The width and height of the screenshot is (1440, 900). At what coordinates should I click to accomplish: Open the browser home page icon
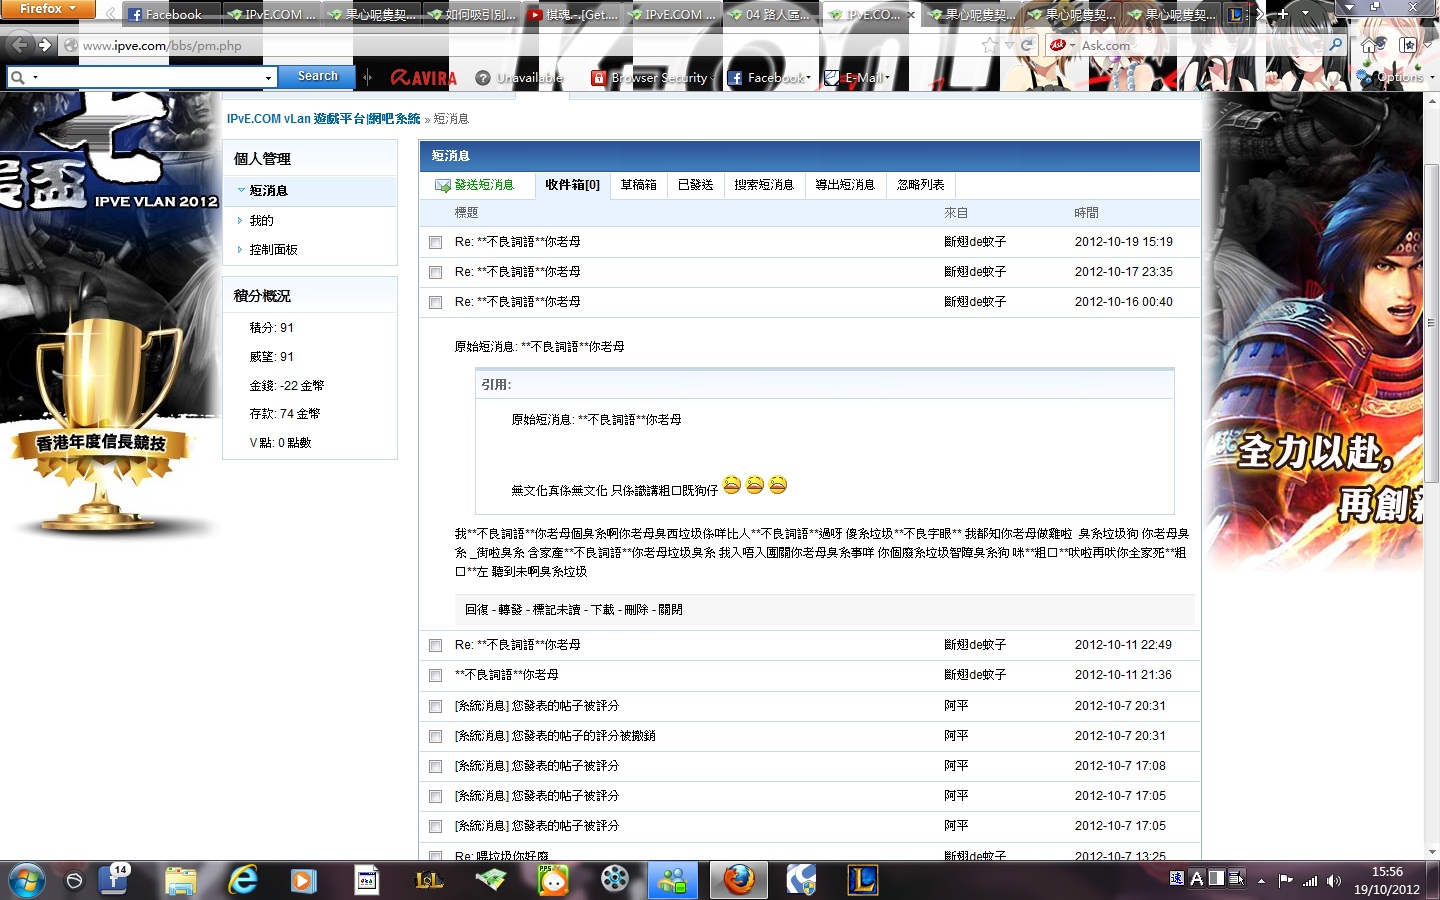pos(1369,46)
